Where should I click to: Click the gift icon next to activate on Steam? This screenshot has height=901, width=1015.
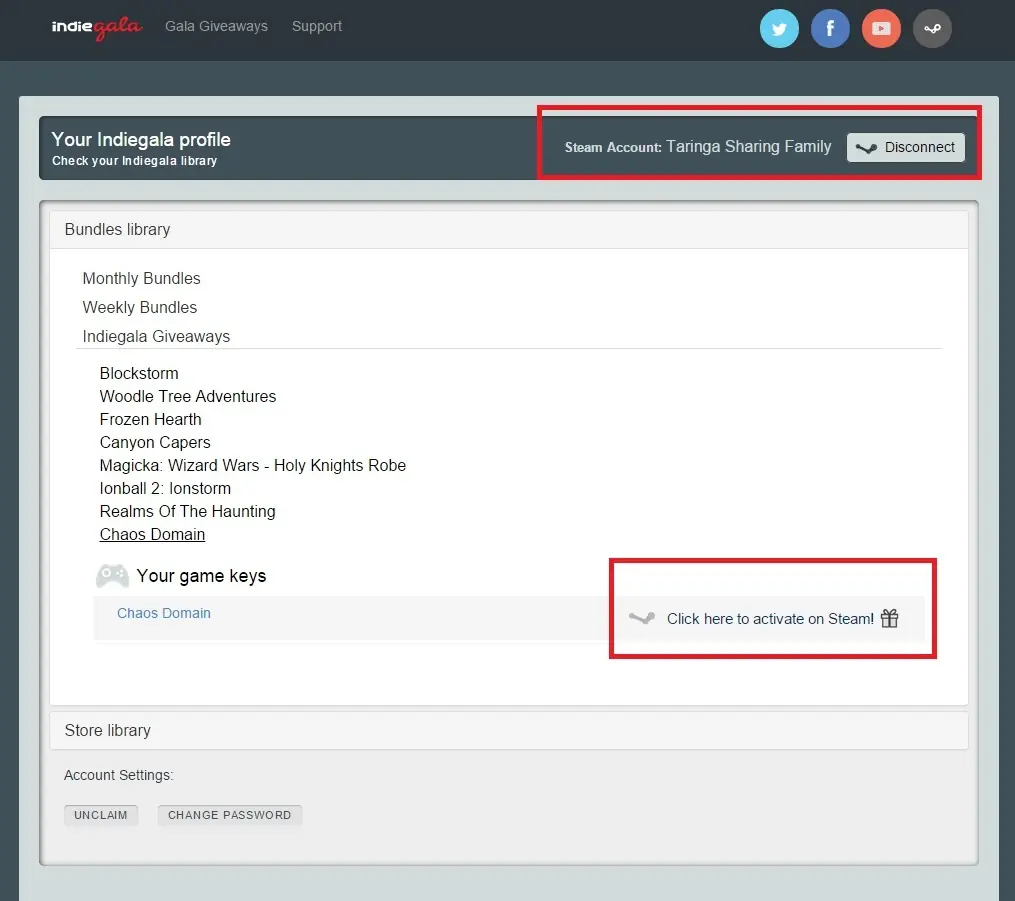890,618
